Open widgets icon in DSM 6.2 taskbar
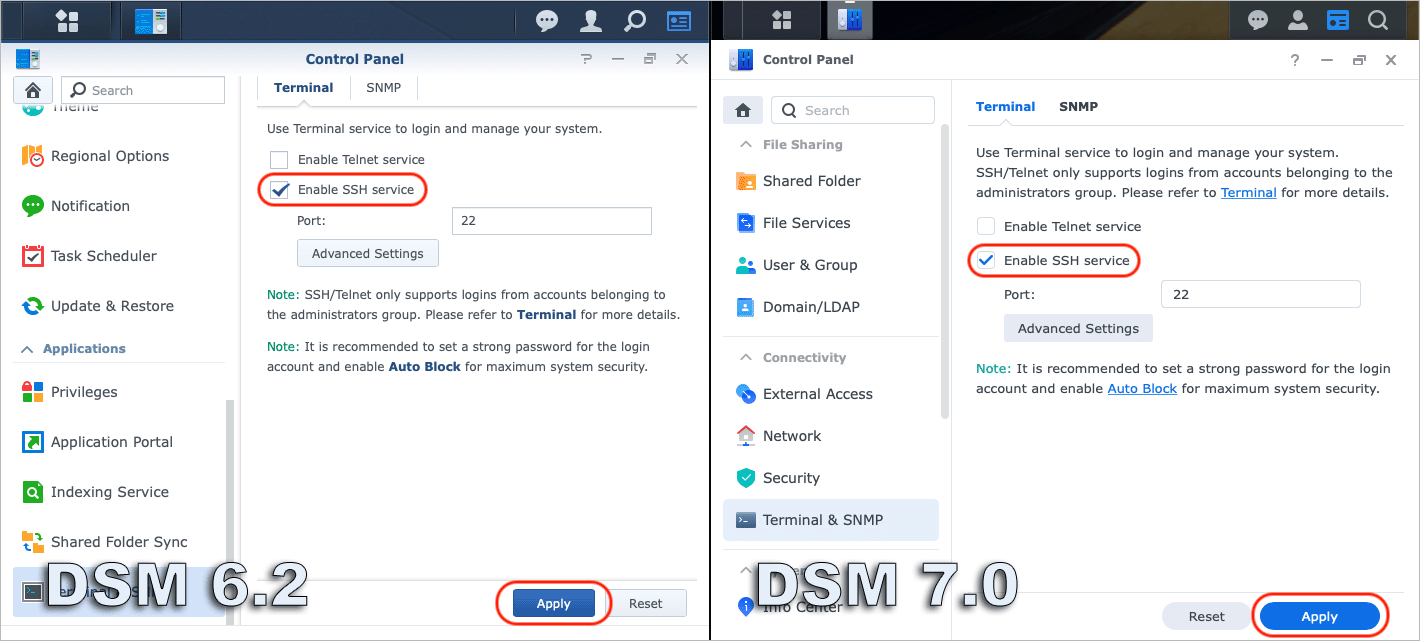 coord(679,20)
